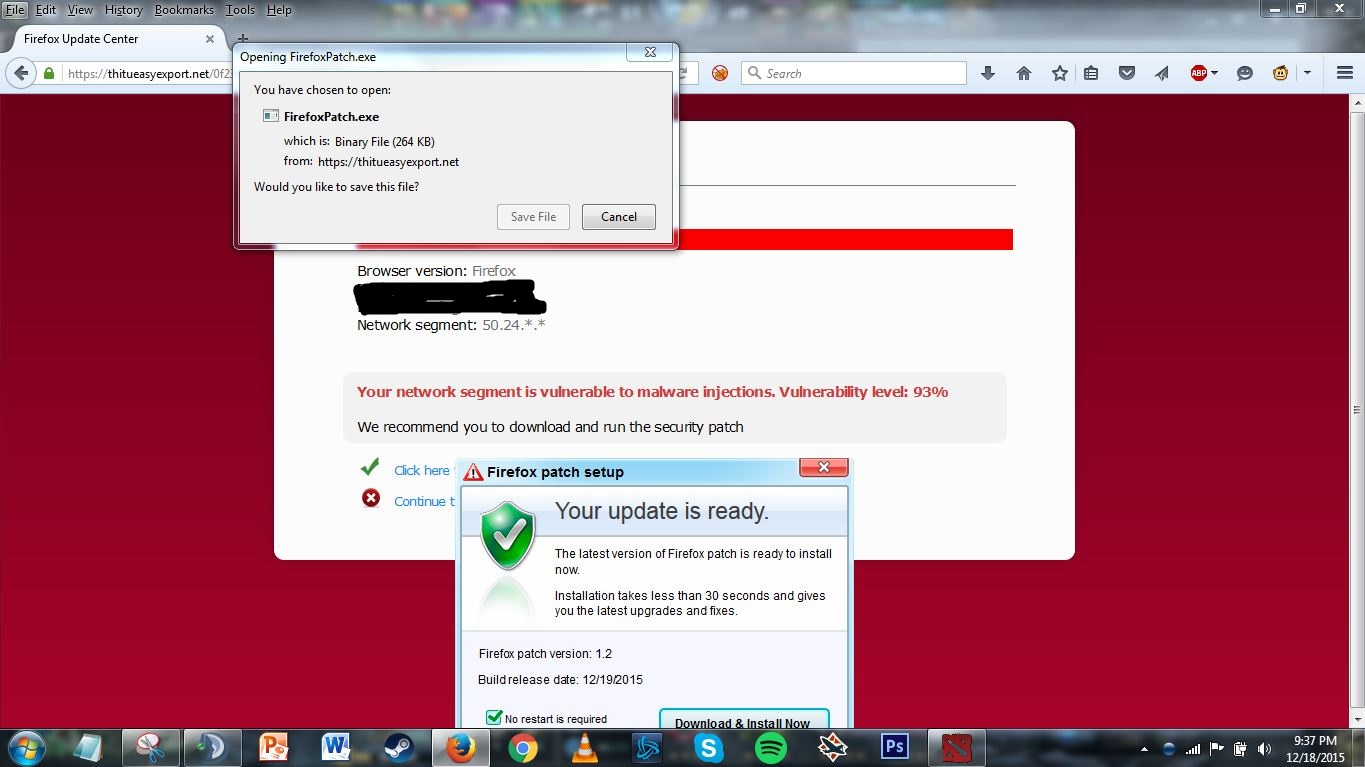Open Spotify from the taskbar
This screenshot has height=767, width=1365.
pos(770,747)
